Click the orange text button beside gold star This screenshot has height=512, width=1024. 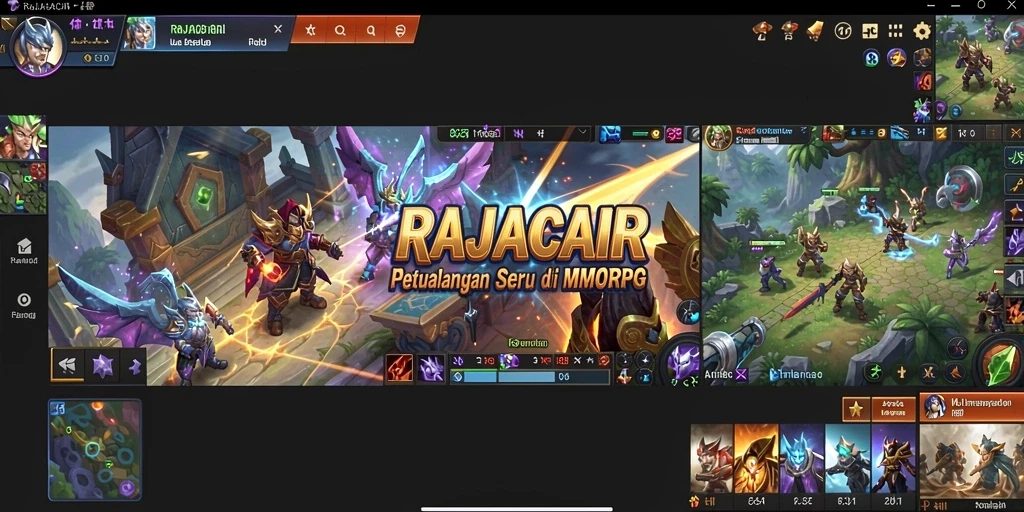point(892,409)
